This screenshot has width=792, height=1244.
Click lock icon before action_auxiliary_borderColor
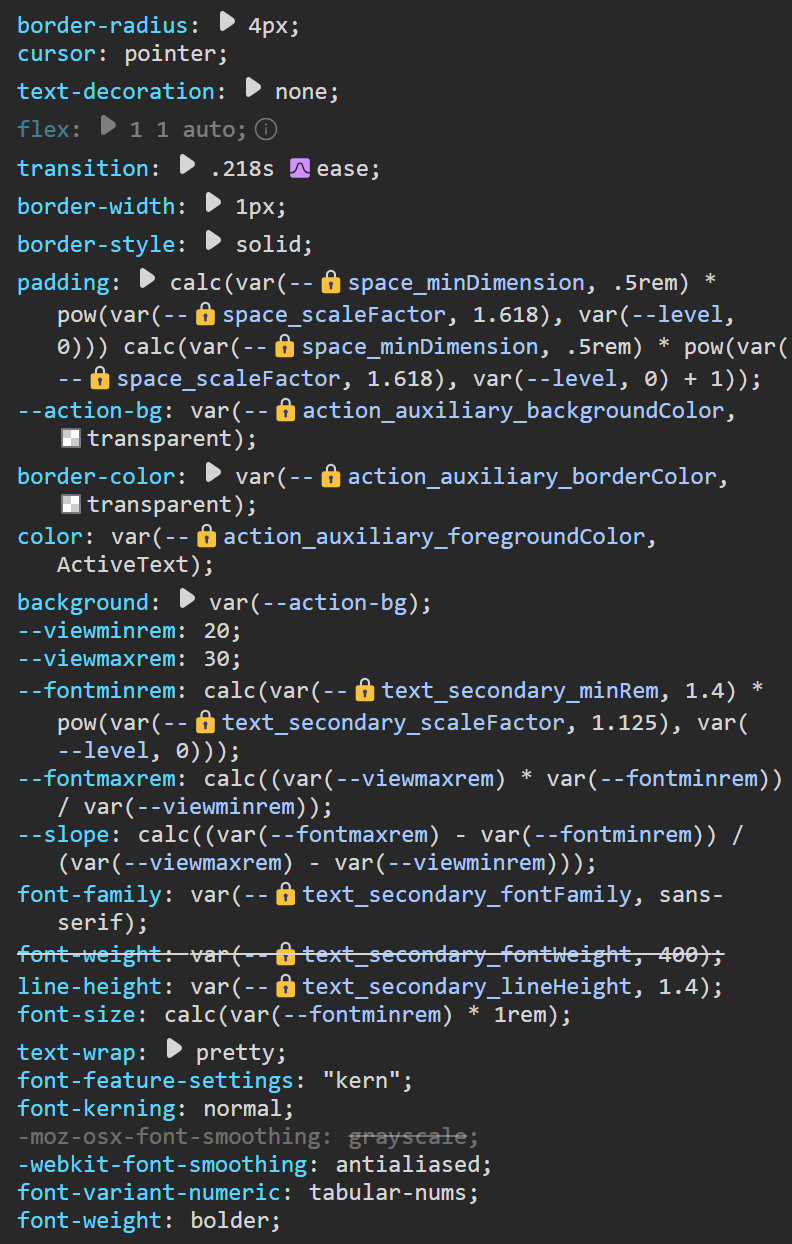click(x=331, y=477)
